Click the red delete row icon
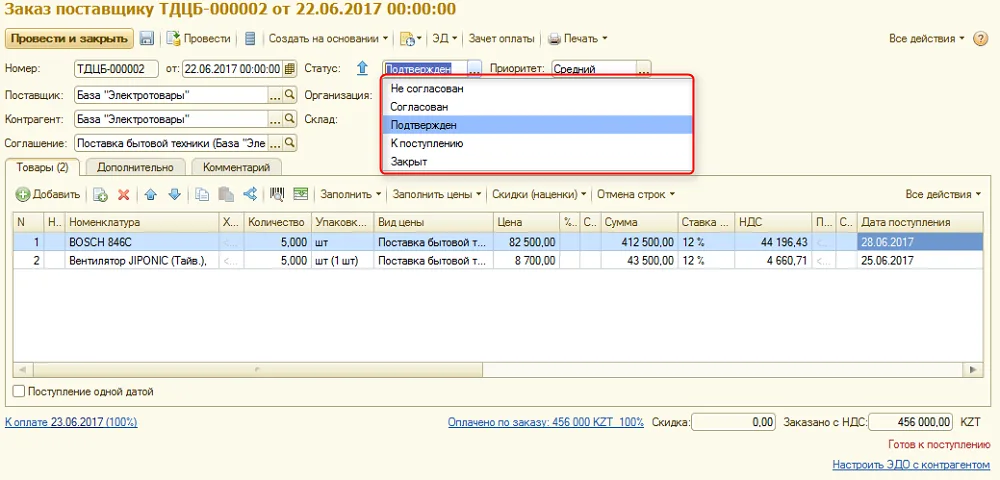The width and height of the screenshot is (1000, 480). [x=124, y=194]
